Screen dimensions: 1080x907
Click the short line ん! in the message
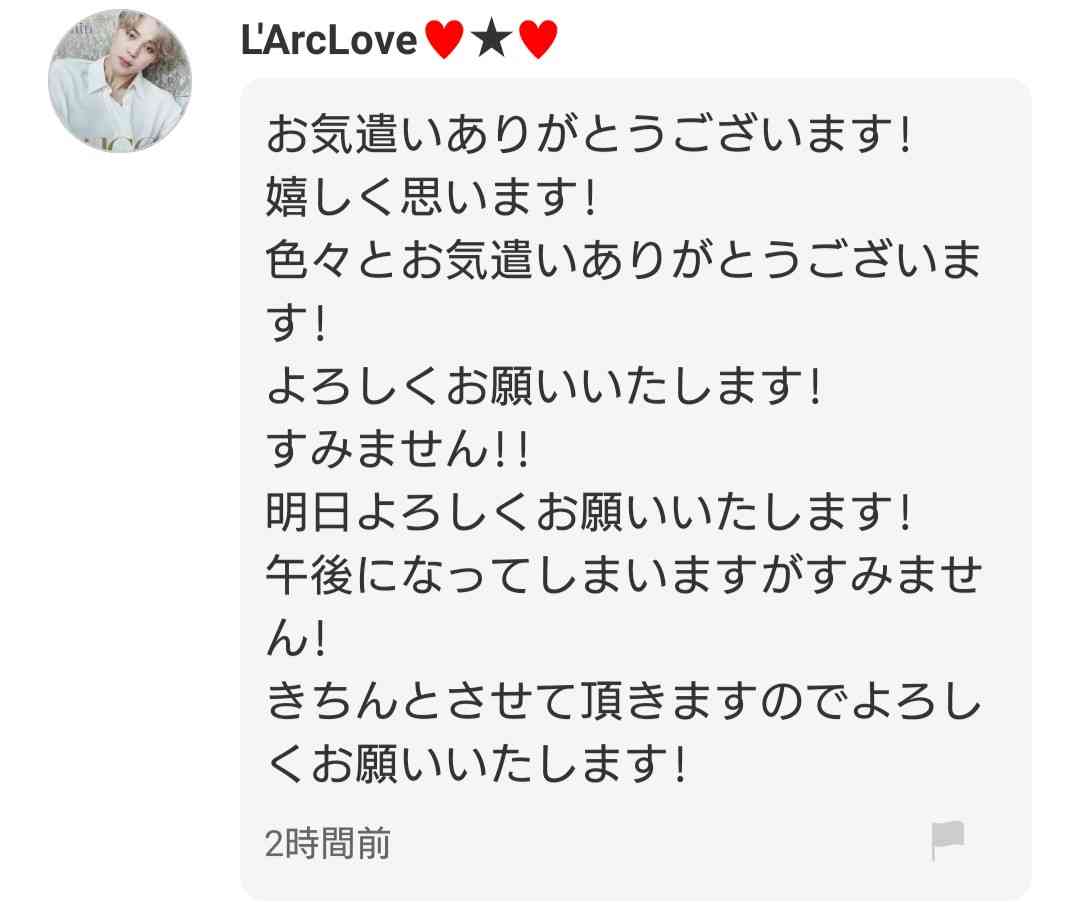(x=296, y=638)
